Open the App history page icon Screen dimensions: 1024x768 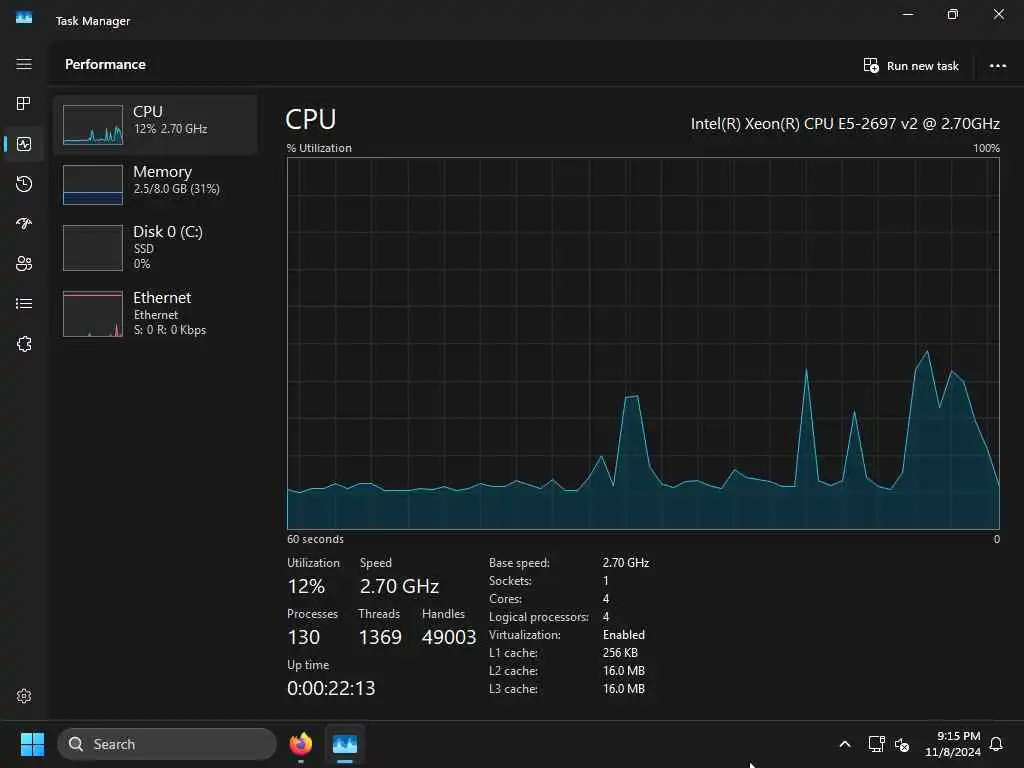click(24, 184)
